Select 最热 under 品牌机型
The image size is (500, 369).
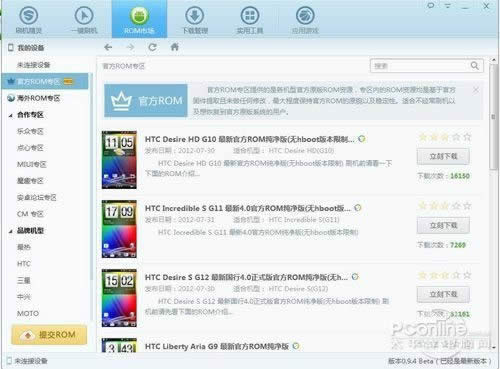[24, 247]
